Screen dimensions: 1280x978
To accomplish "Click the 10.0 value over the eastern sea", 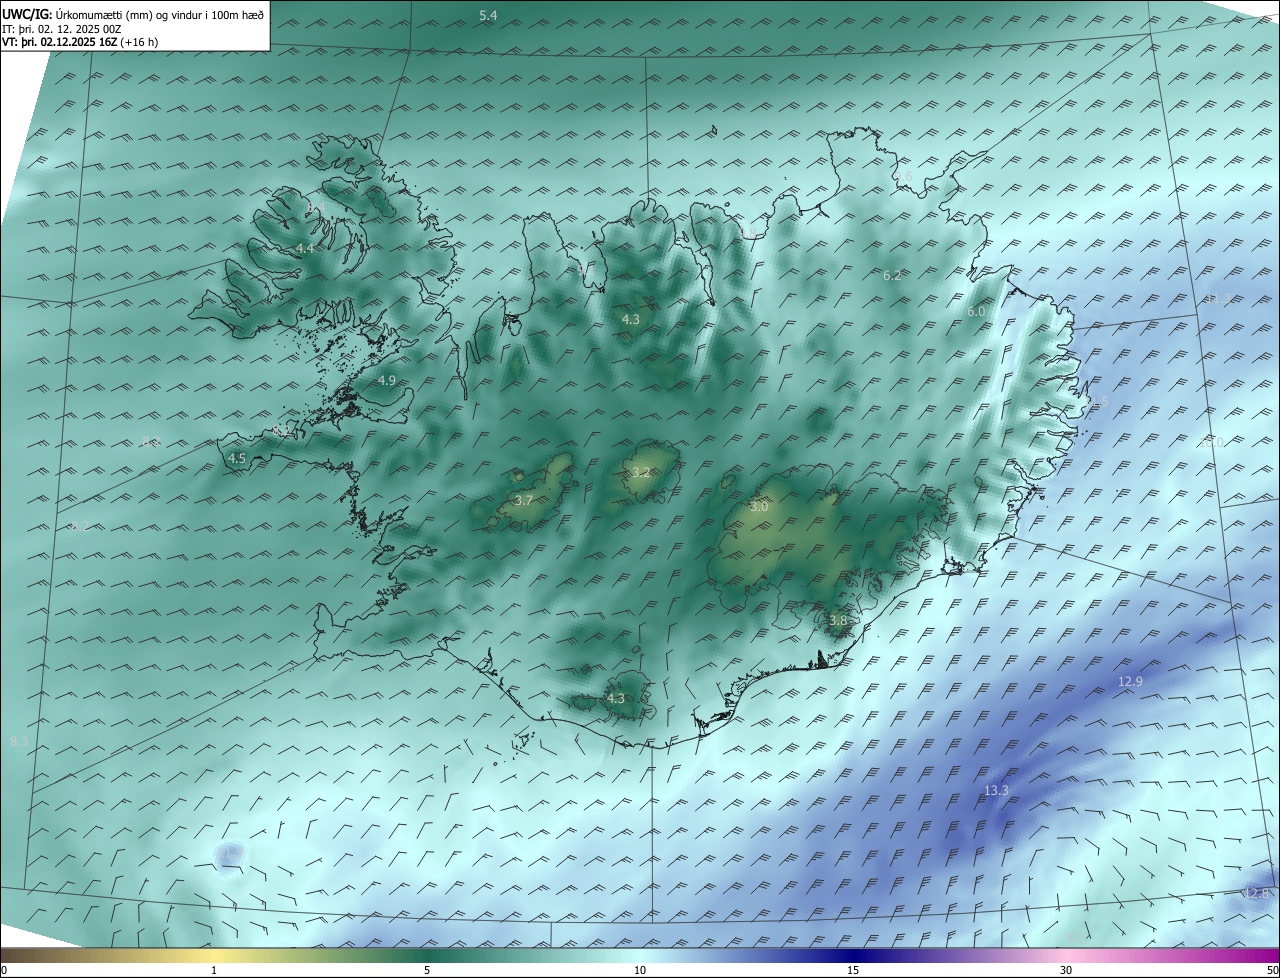I will click(x=1211, y=441).
